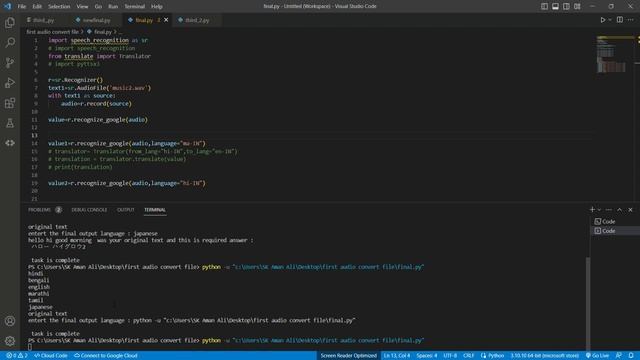Open the Help menu
Image resolution: width=640 pixels, height=360 pixels.
click(157, 6)
